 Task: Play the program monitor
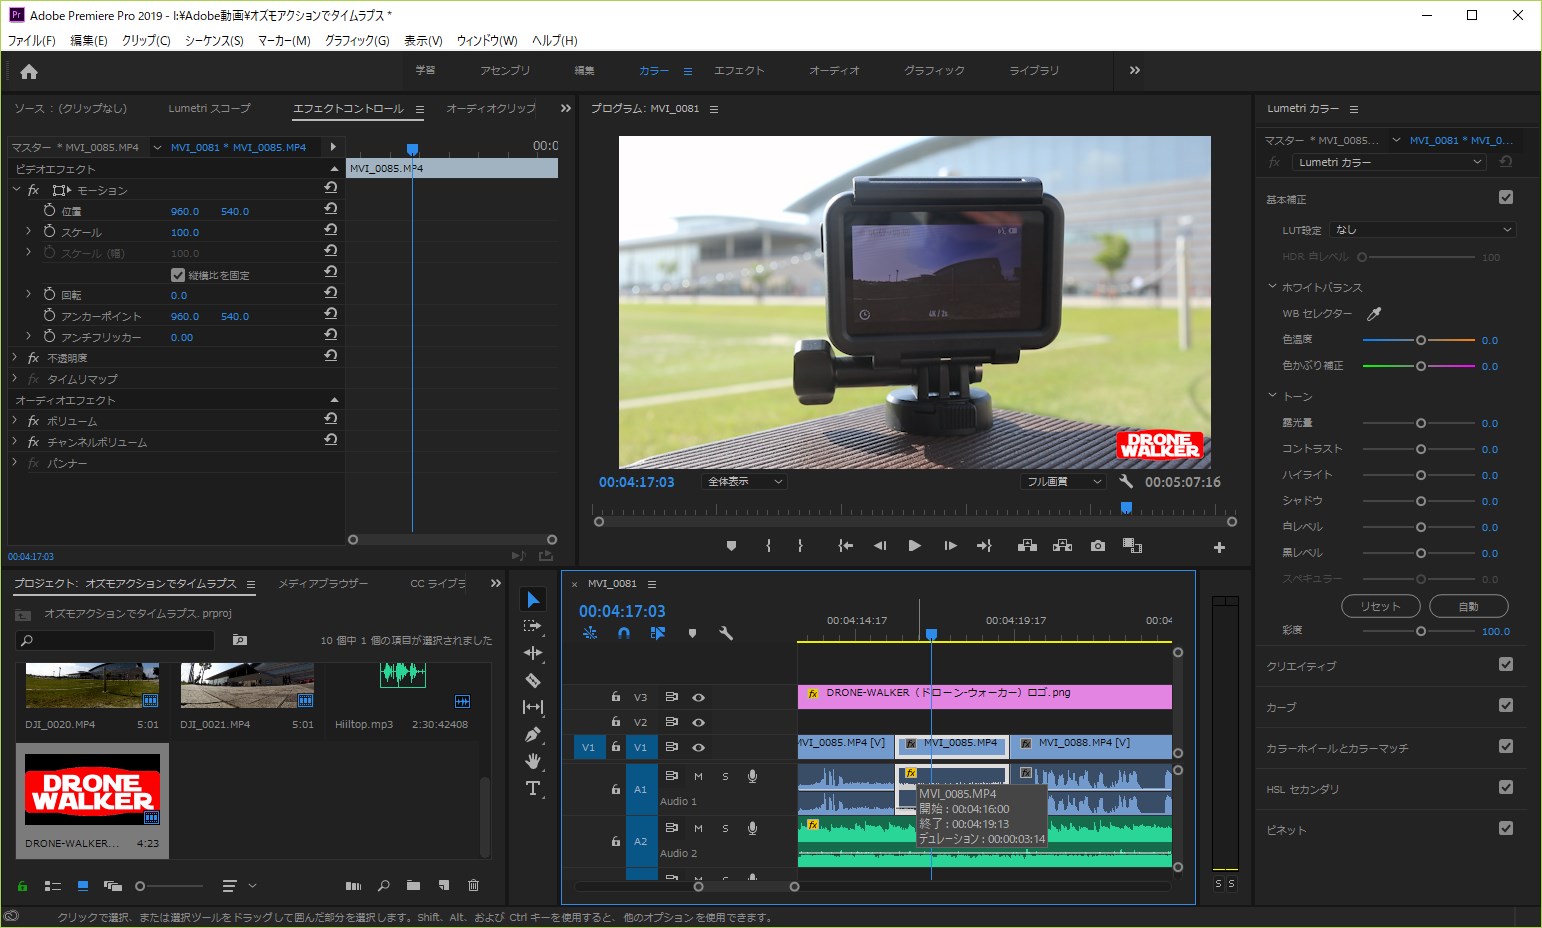click(x=914, y=546)
